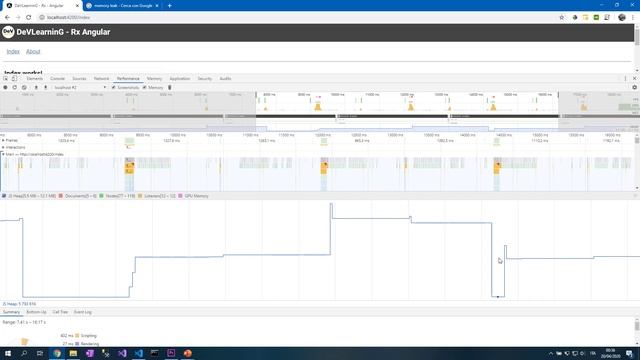640x360 pixels.
Task: Open the DevTools three-dot customize menu
Action: coord(625,78)
